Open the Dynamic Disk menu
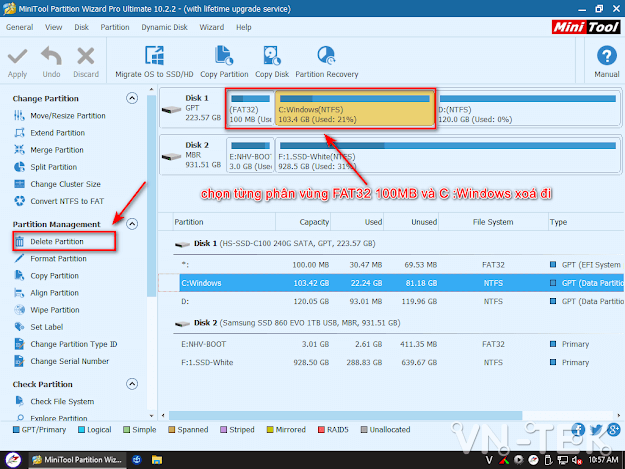 [164, 27]
